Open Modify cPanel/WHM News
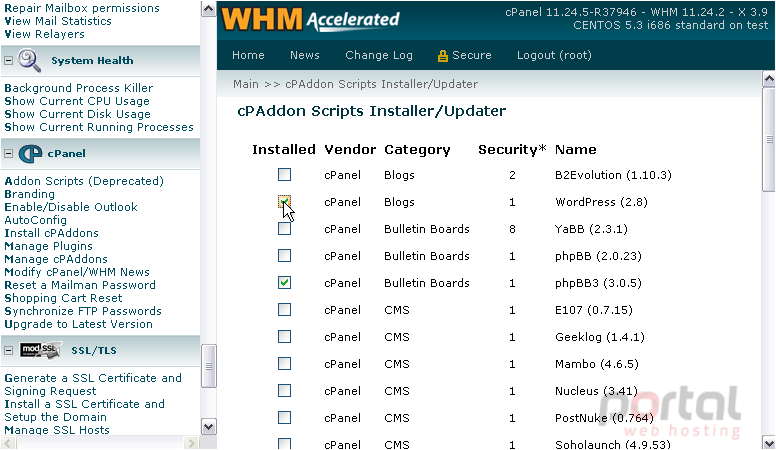The height and width of the screenshot is (450, 776). click(77, 272)
